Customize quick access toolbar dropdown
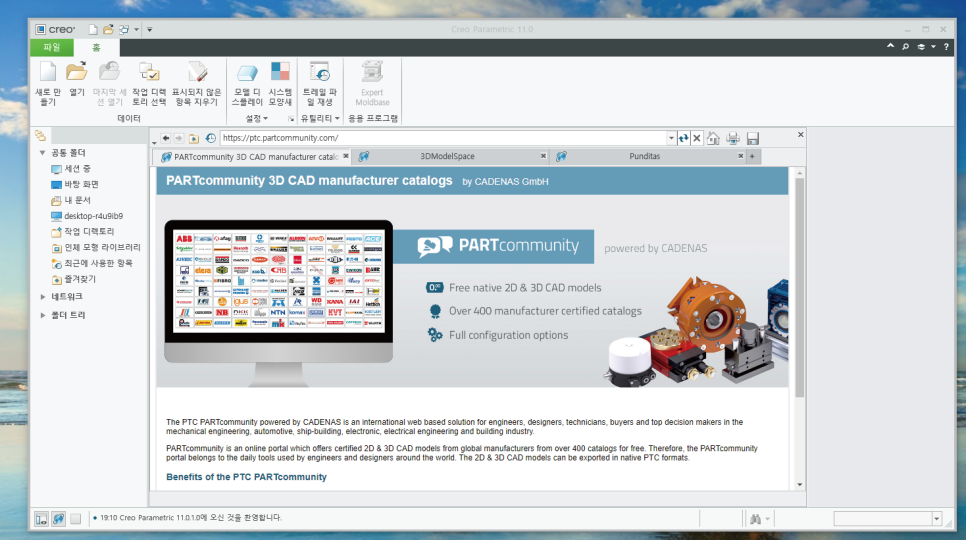The width and height of the screenshot is (966, 540). (x=149, y=30)
